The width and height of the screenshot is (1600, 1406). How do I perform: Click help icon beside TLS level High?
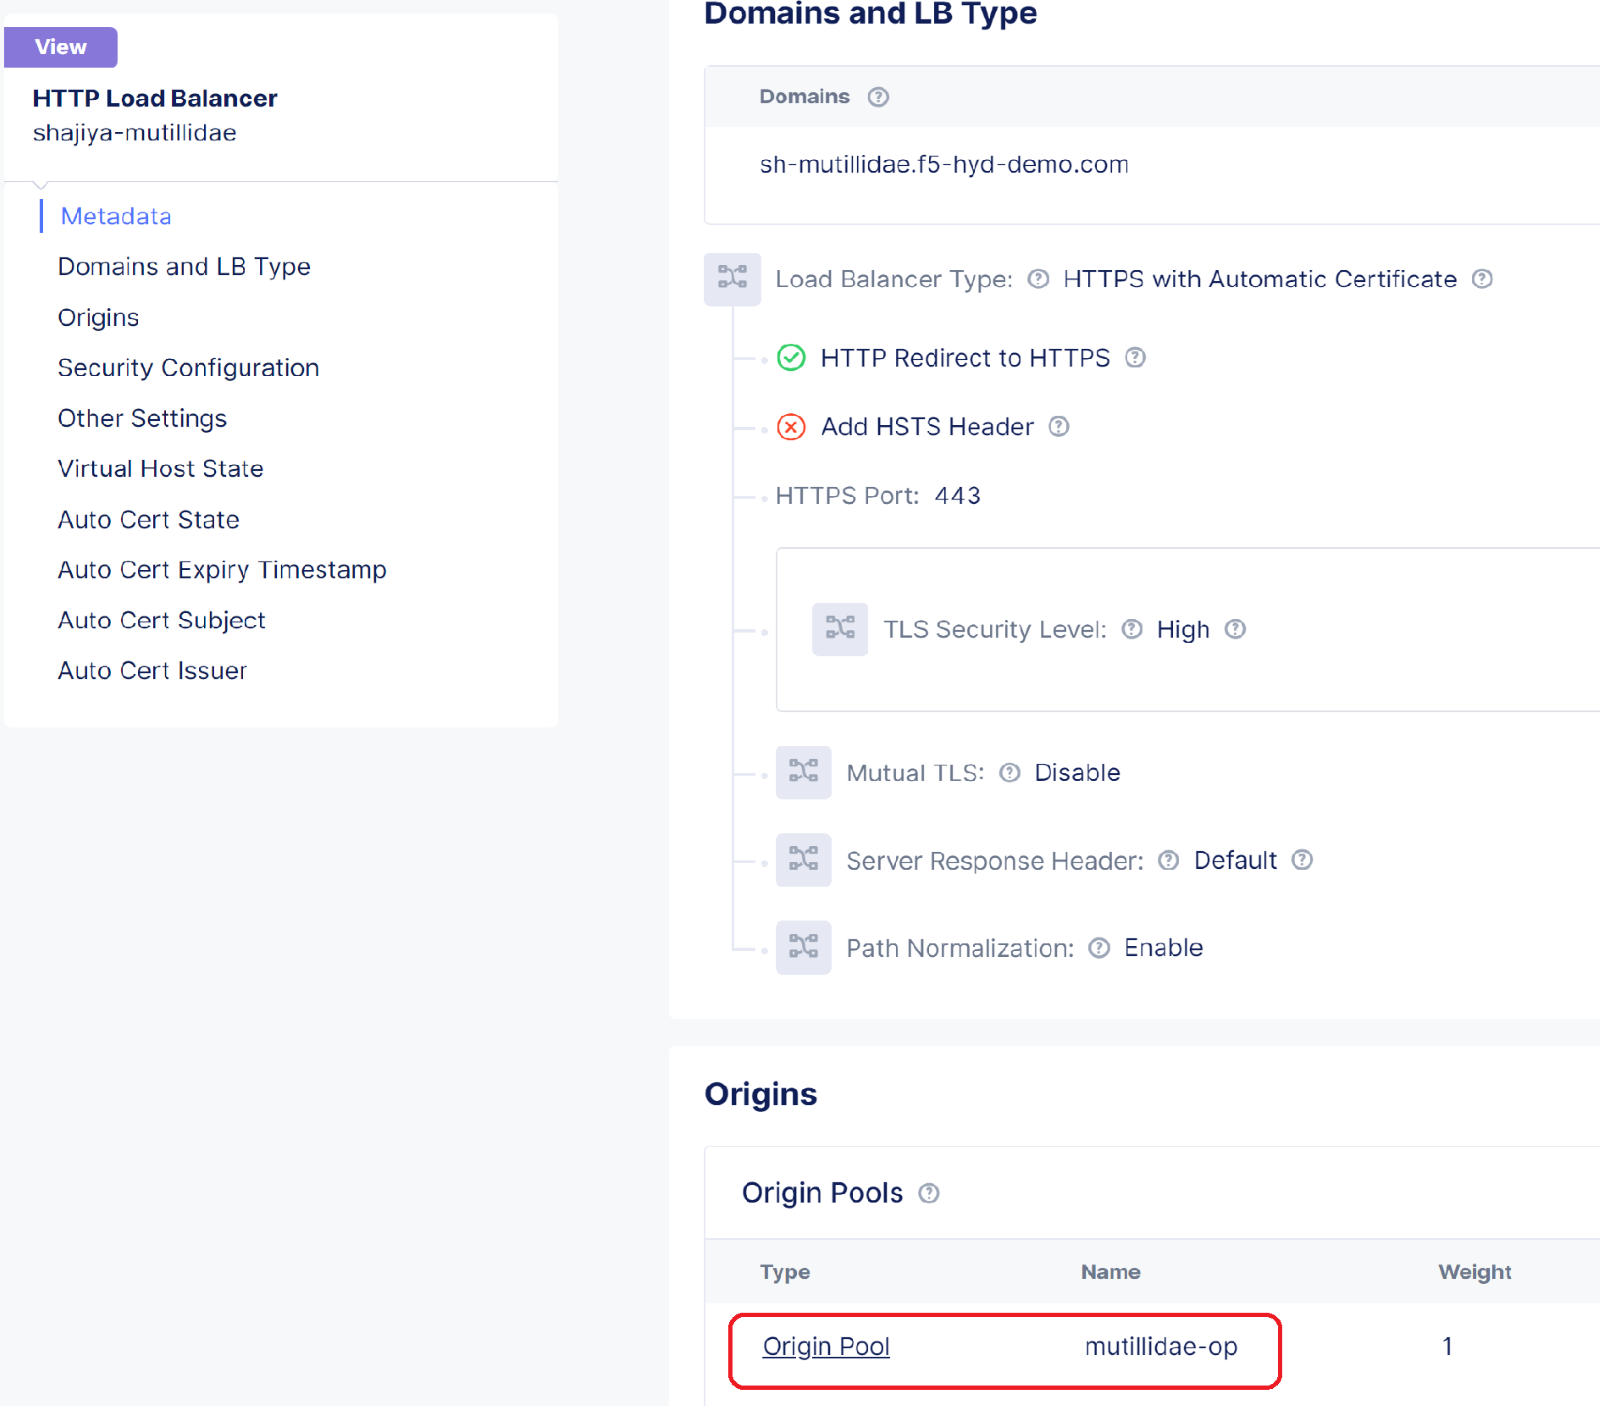(1235, 629)
